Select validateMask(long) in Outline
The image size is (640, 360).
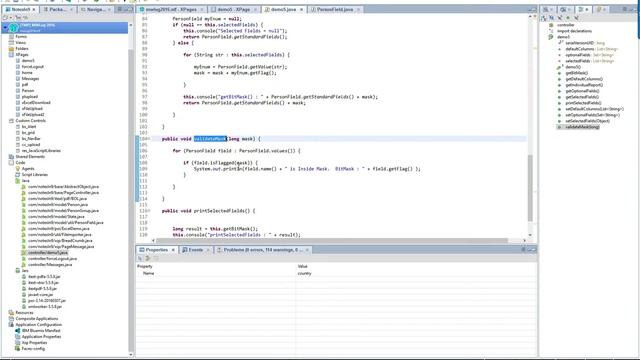tap(582, 127)
